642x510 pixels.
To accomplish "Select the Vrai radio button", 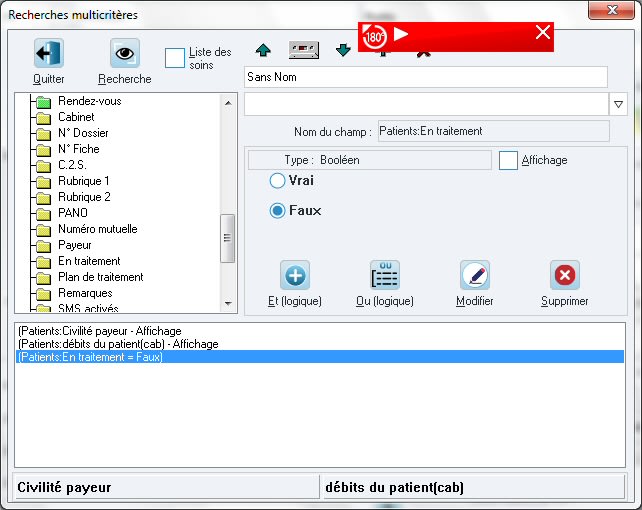I will point(277,181).
